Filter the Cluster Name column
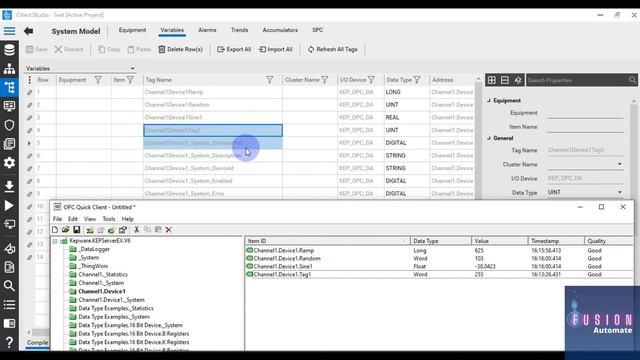Viewport: 640px width, 360px height. (324, 80)
